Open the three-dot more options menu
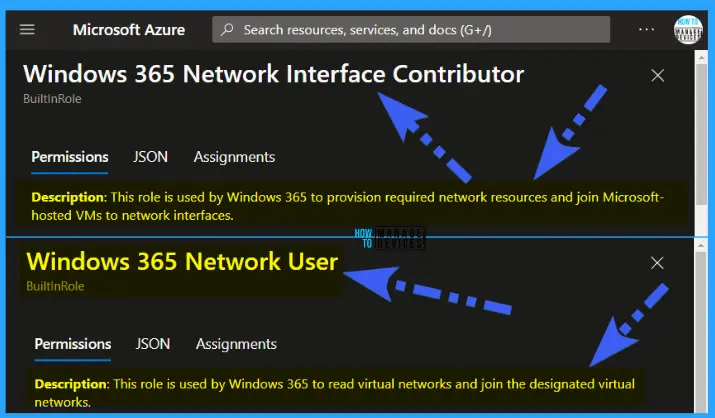Image resolution: width=715 pixels, height=418 pixels. click(647, 30)
